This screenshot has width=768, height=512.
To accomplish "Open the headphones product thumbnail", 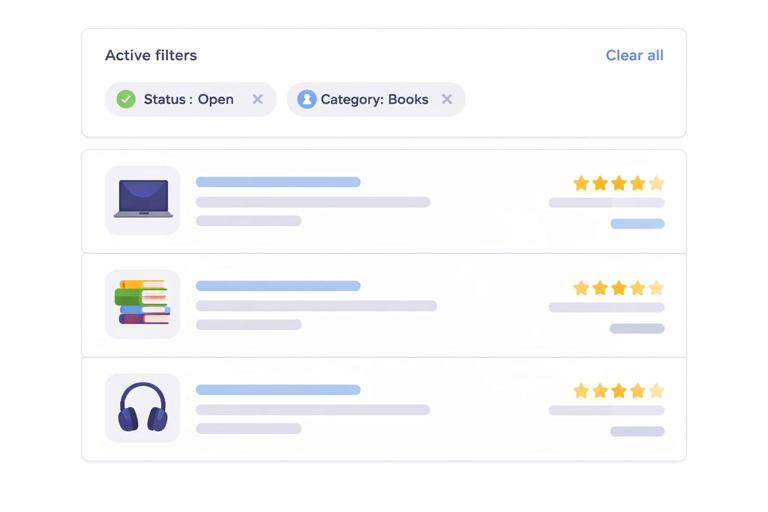I will (x=143, y=408).
